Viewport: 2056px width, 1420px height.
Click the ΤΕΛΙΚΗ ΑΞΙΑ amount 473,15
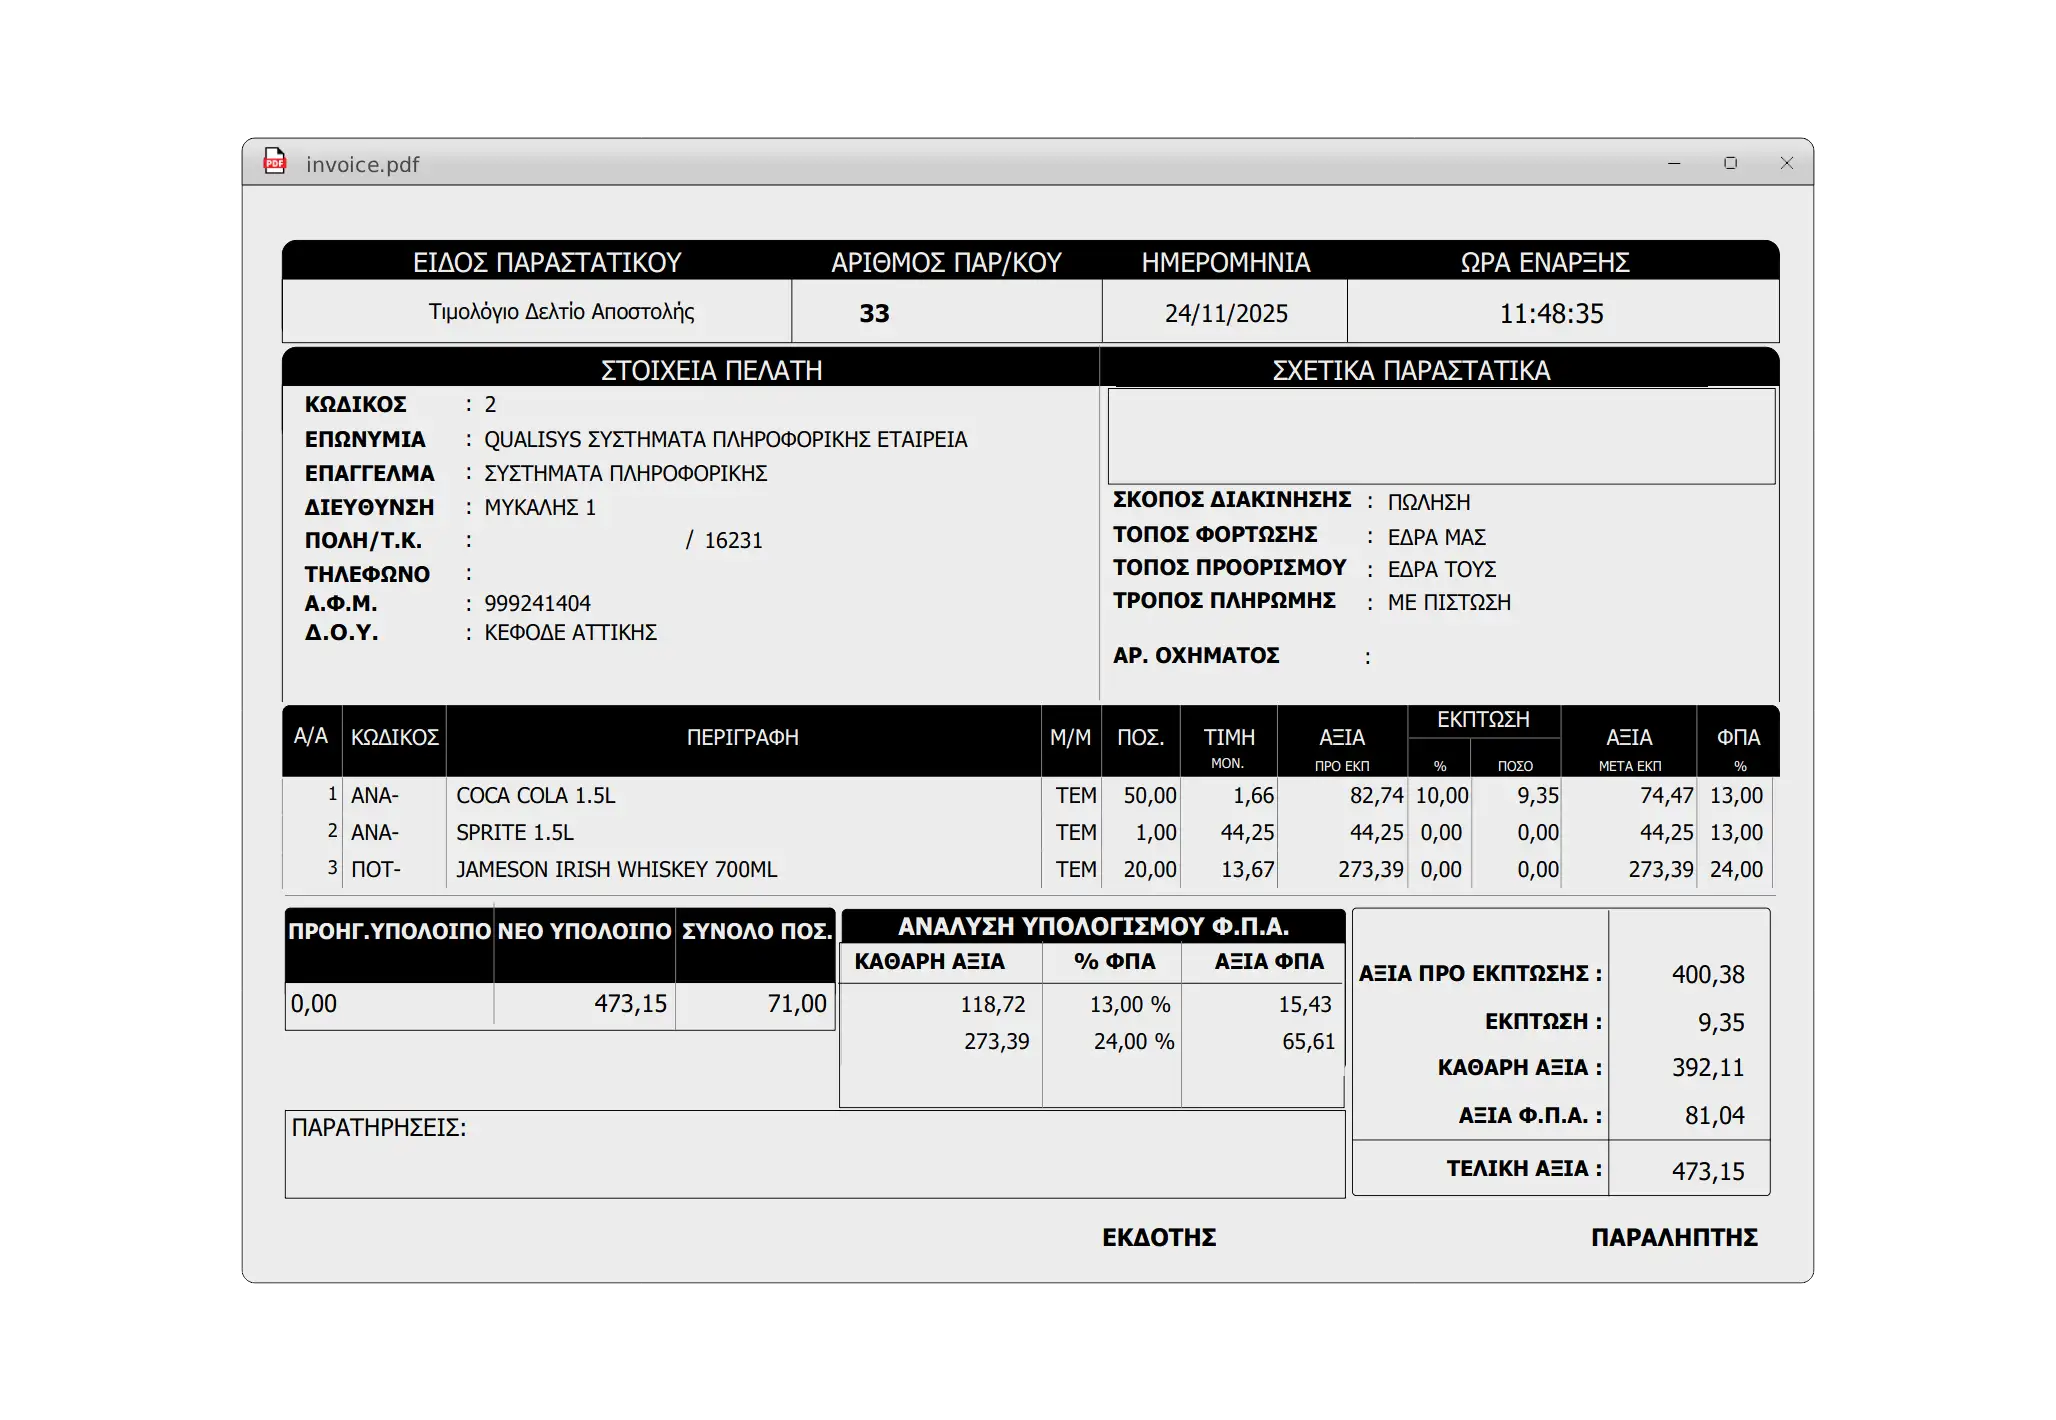(1707, 1171)
